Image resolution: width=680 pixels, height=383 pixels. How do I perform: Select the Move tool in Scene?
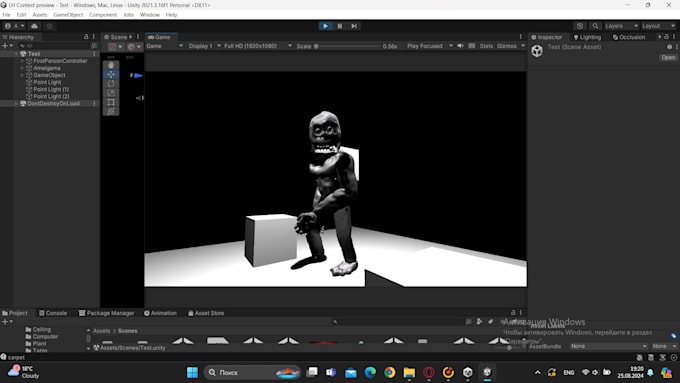(111, 74)
